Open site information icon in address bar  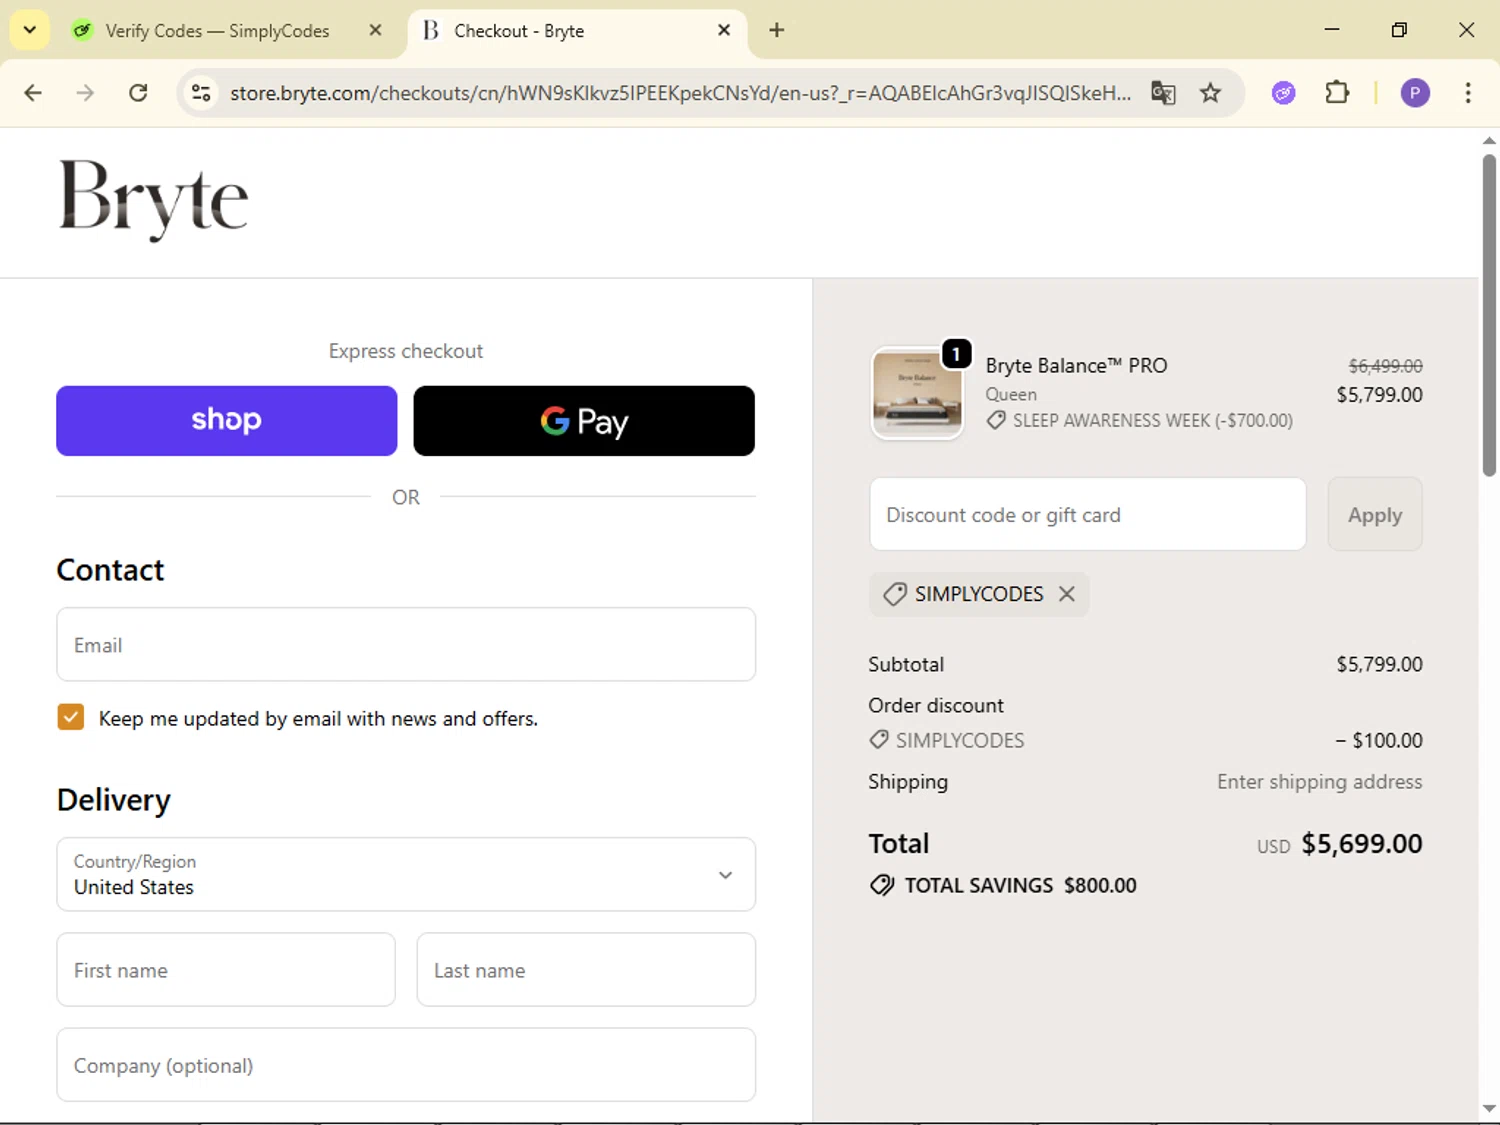201,93
